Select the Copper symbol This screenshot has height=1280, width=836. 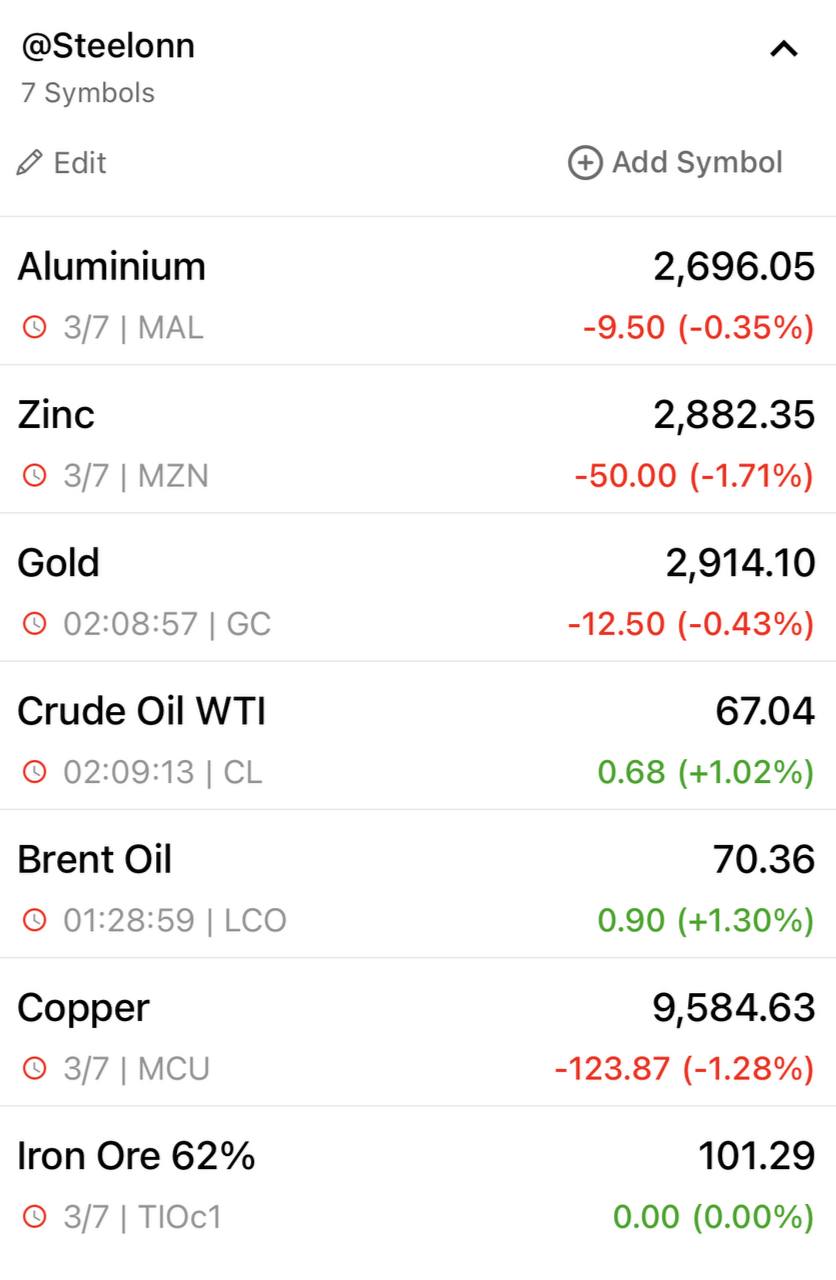418,1032
